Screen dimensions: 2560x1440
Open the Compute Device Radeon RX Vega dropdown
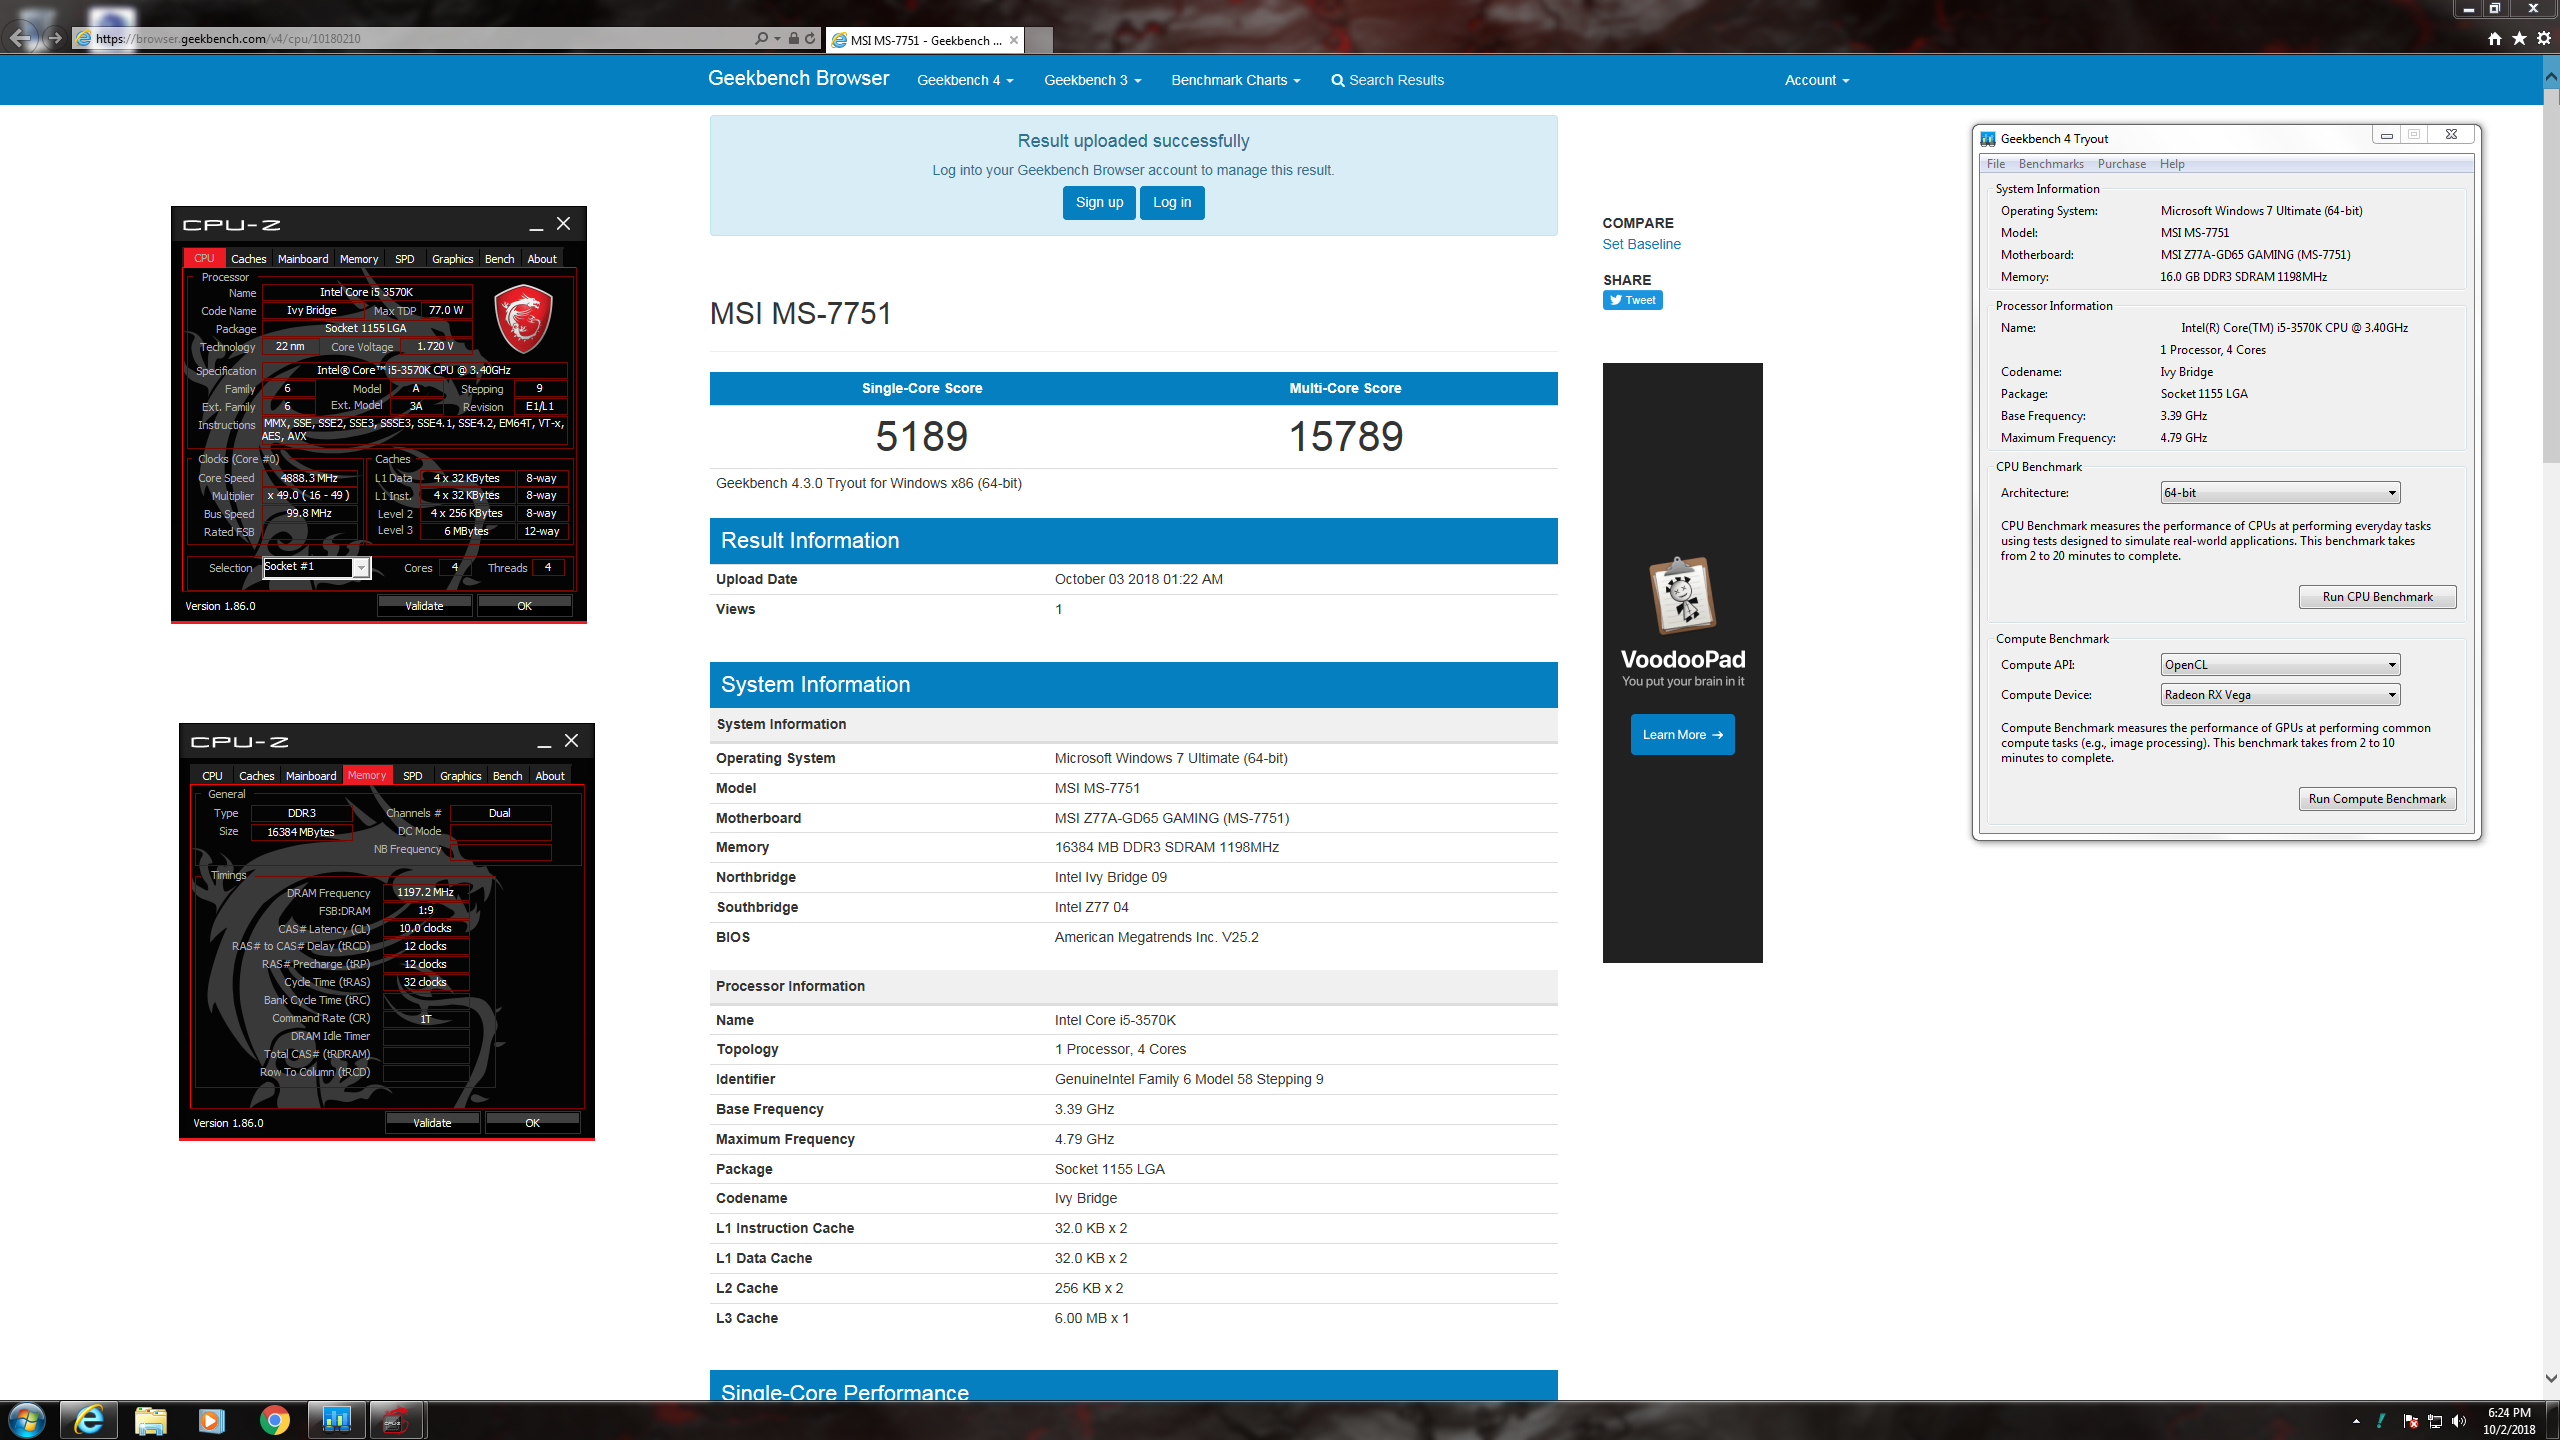click(2280, 695)
